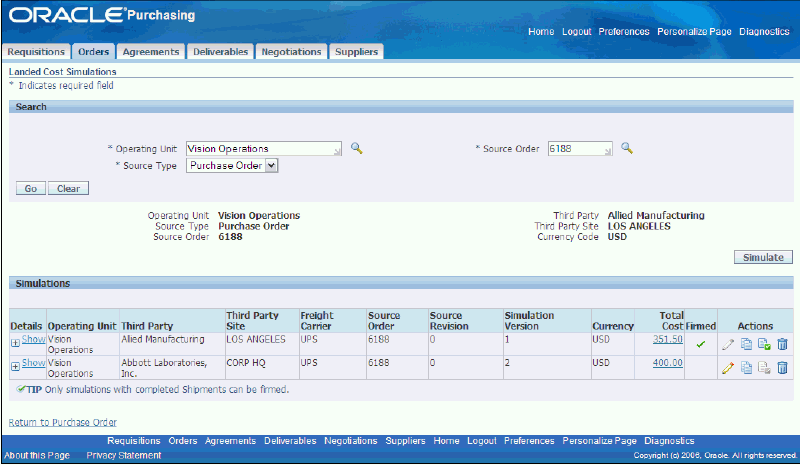Click the Show link for Abbott Laboratories
The height and width of the screenshot is (465, 800).
pos(34,362)
